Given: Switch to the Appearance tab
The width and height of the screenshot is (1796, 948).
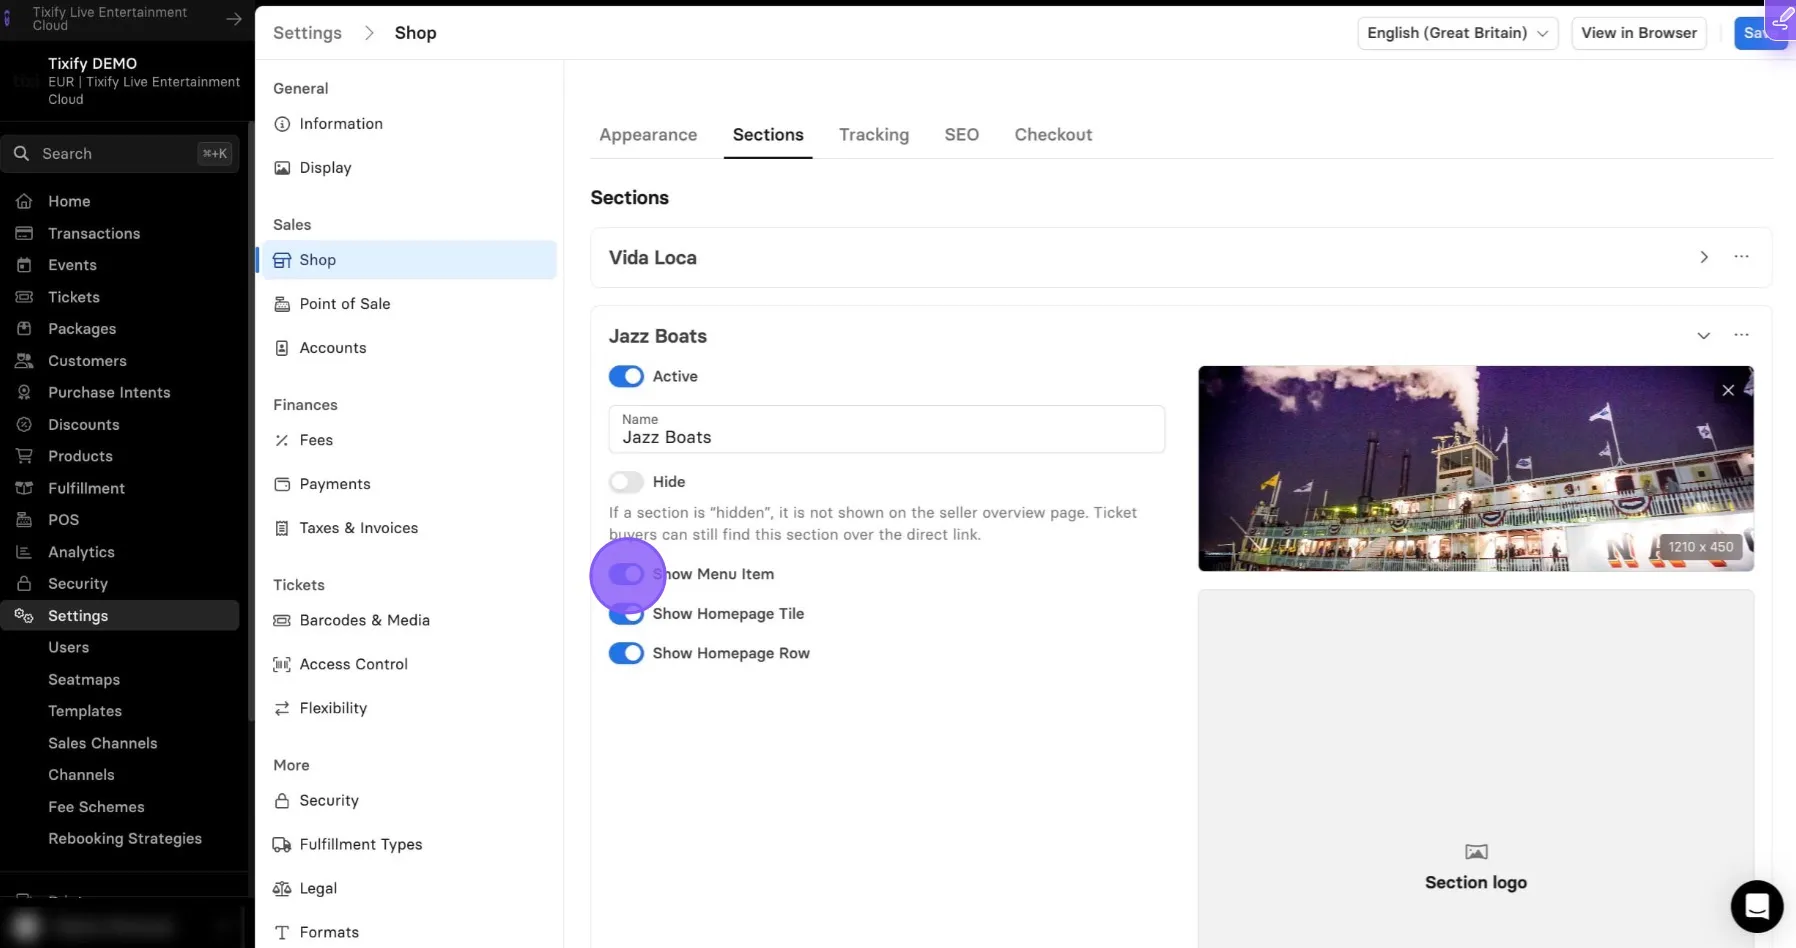Looking at the screenshot, I should 648,135.
